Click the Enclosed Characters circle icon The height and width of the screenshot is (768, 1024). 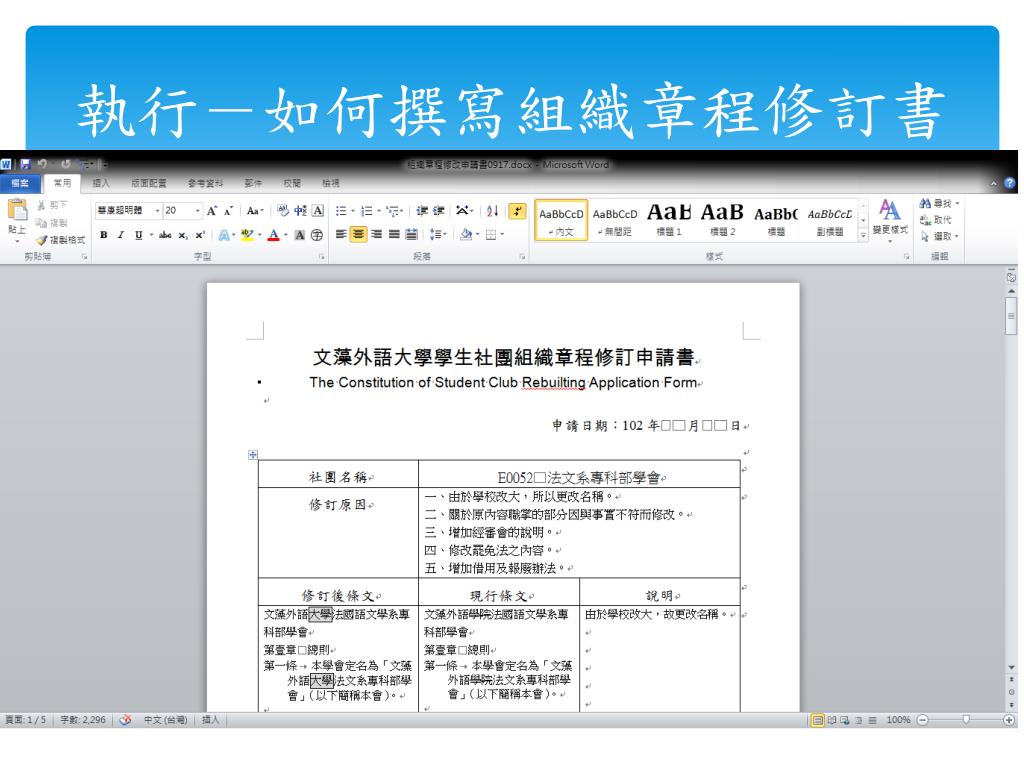click(317, 234)
